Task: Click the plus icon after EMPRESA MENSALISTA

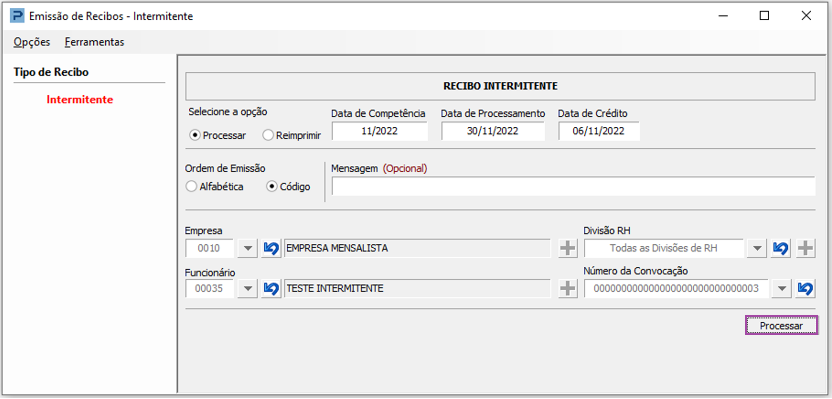Action: tap(568, 248)
